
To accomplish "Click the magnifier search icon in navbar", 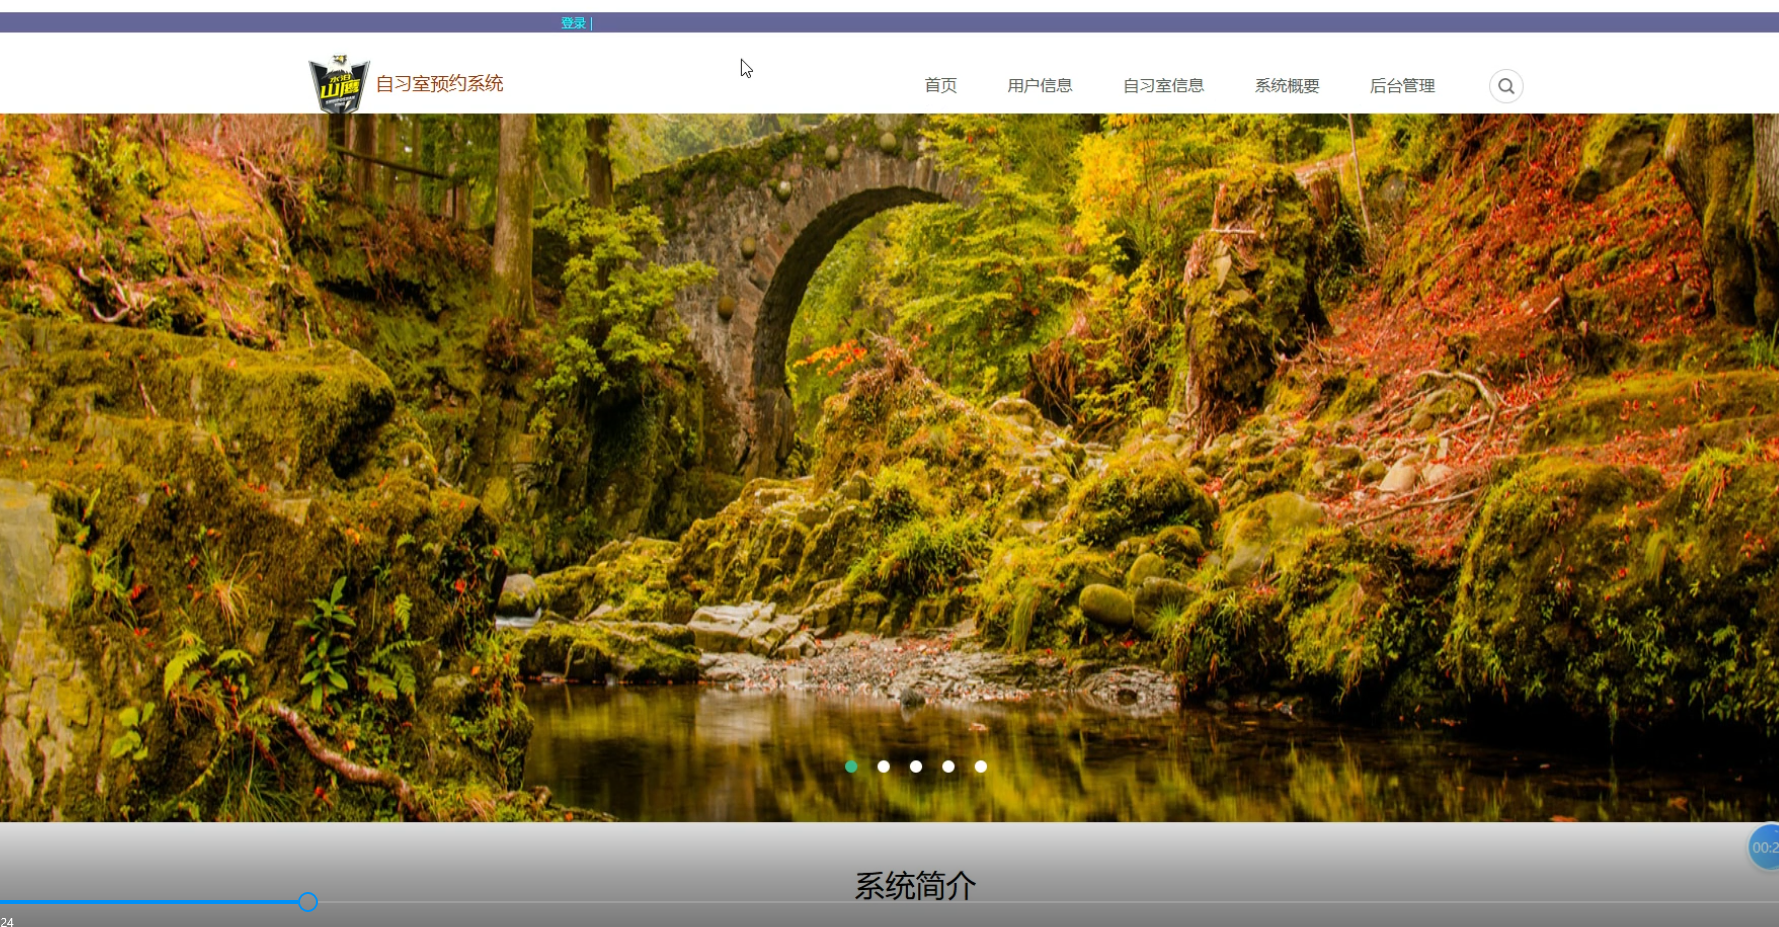I will coord(1505,86).
